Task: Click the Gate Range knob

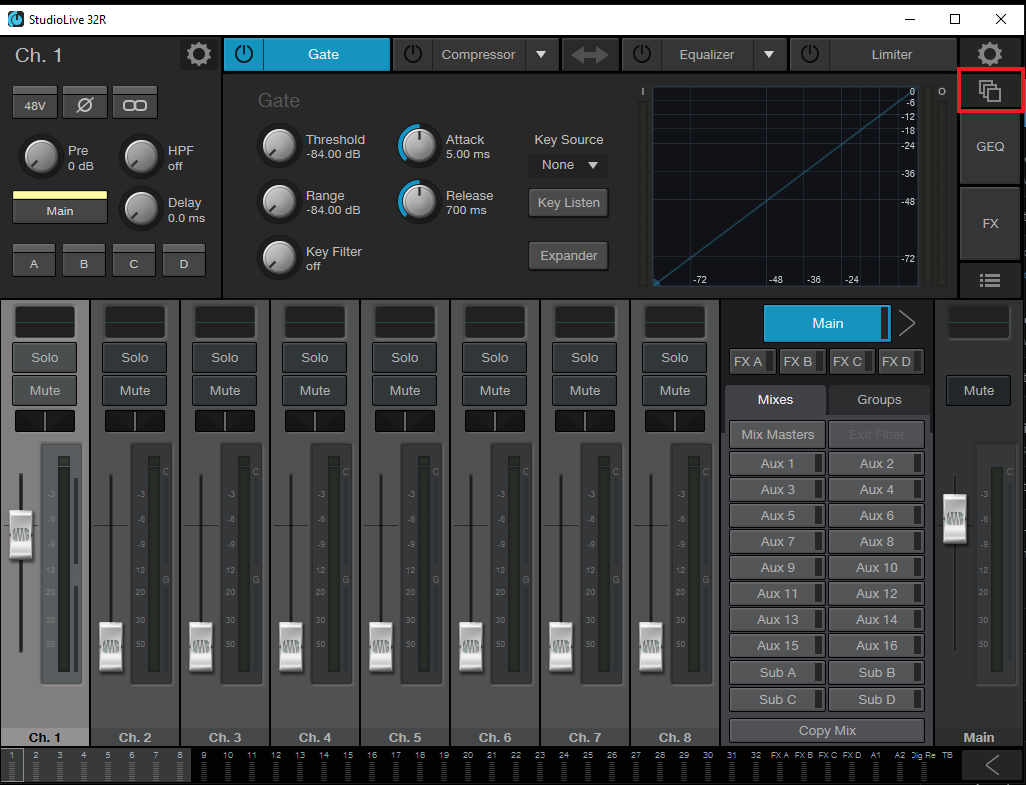Action: point(279,201)
